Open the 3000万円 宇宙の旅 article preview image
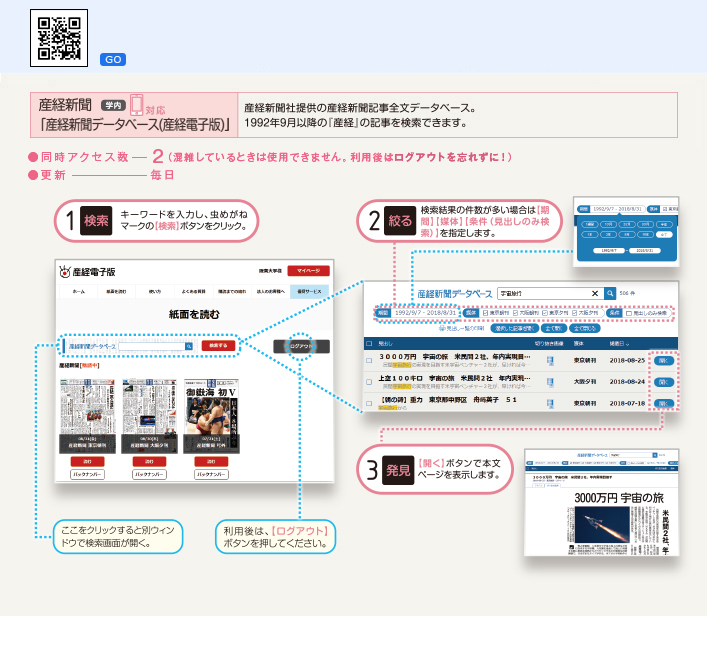Screen dimensions: 707x650 [x=601, y=502]
